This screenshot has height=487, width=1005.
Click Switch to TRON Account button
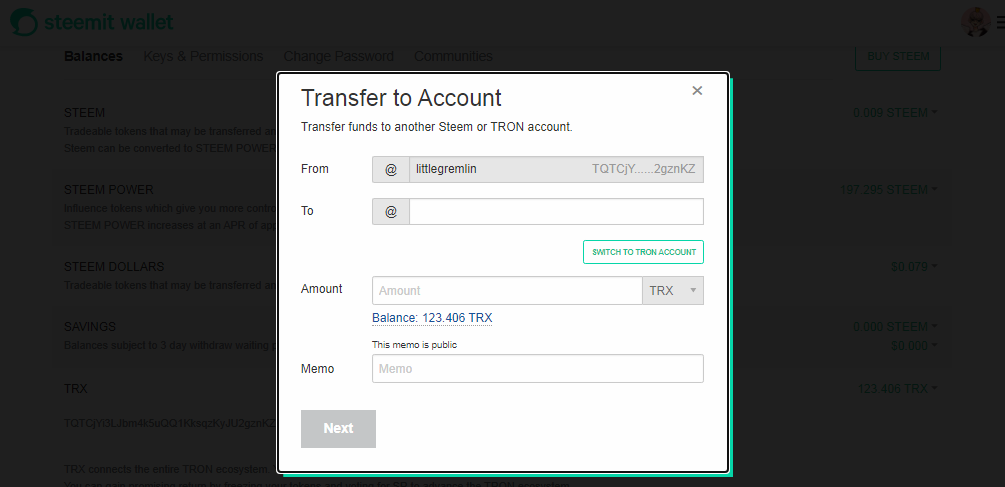pyautogui.click(x=644, y=252)
